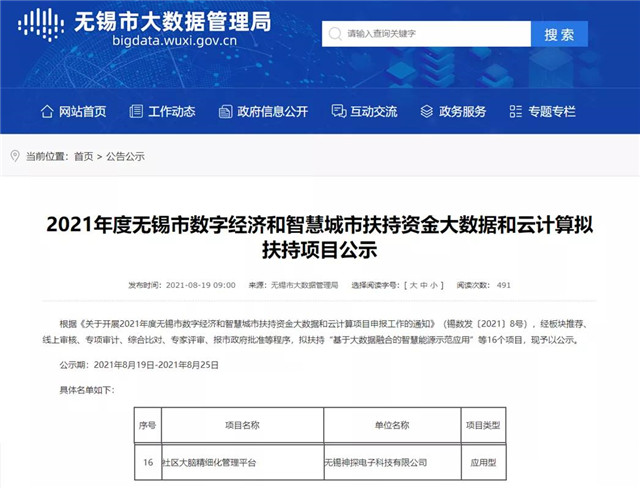The width and height of the screenshot is (640, 488).
Task: Click the people icon beside 政府信息公开
Action: tap(226, 111)
